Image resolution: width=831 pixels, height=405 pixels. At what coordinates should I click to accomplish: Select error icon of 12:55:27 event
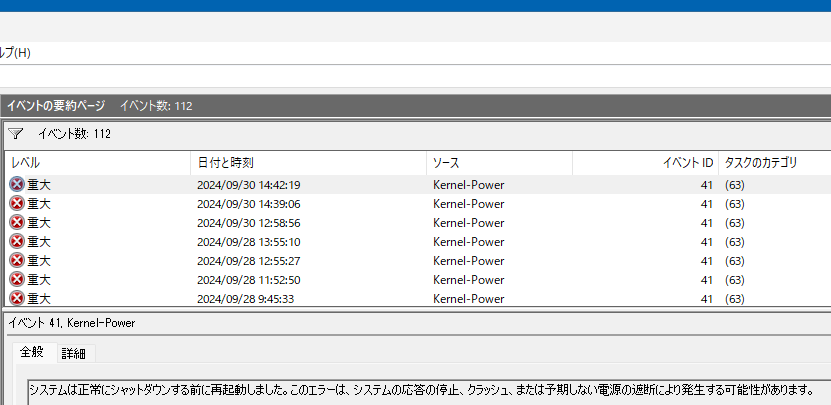pyautogui.click(x=17, y=261)
